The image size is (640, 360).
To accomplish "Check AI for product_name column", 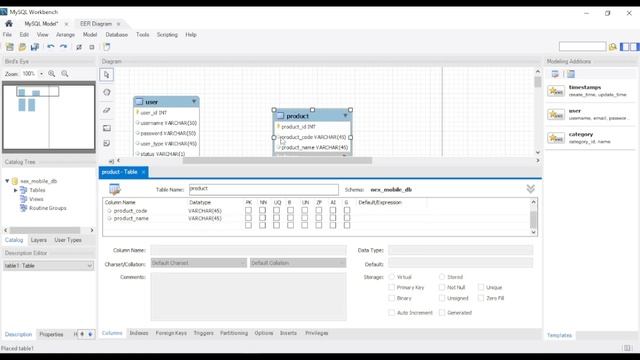I will pos(333,218).
